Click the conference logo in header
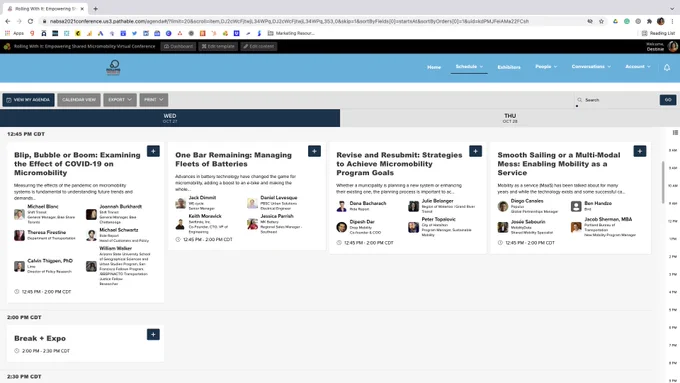680x383 pixels. [x=114, y=67]
